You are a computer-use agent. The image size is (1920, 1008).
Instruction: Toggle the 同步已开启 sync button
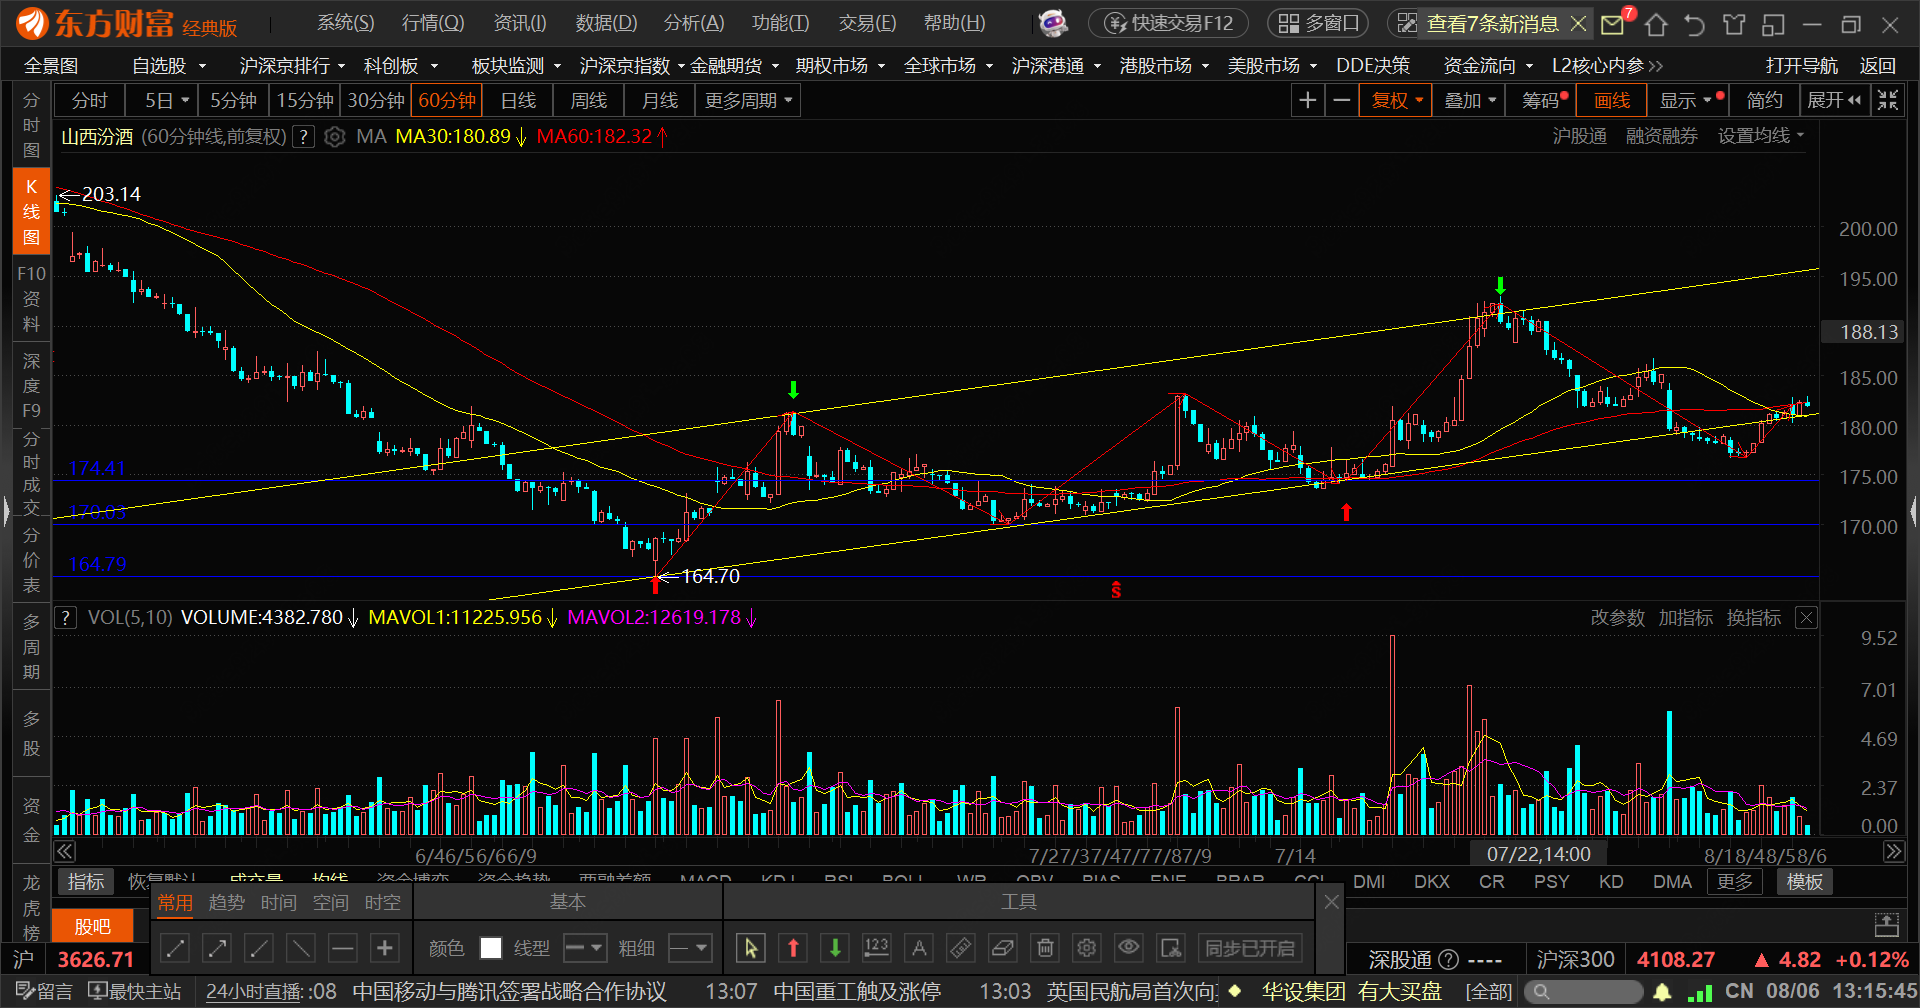[x=1250, y=947]
